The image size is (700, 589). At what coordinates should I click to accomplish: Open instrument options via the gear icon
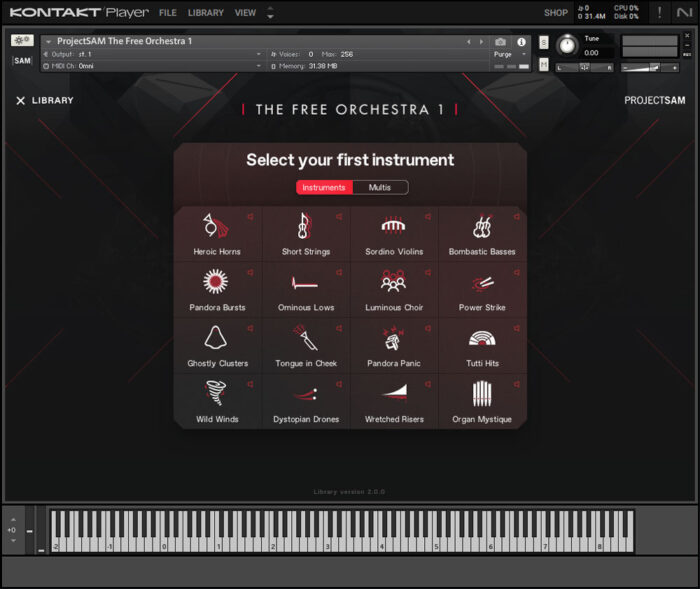point(22,40)
